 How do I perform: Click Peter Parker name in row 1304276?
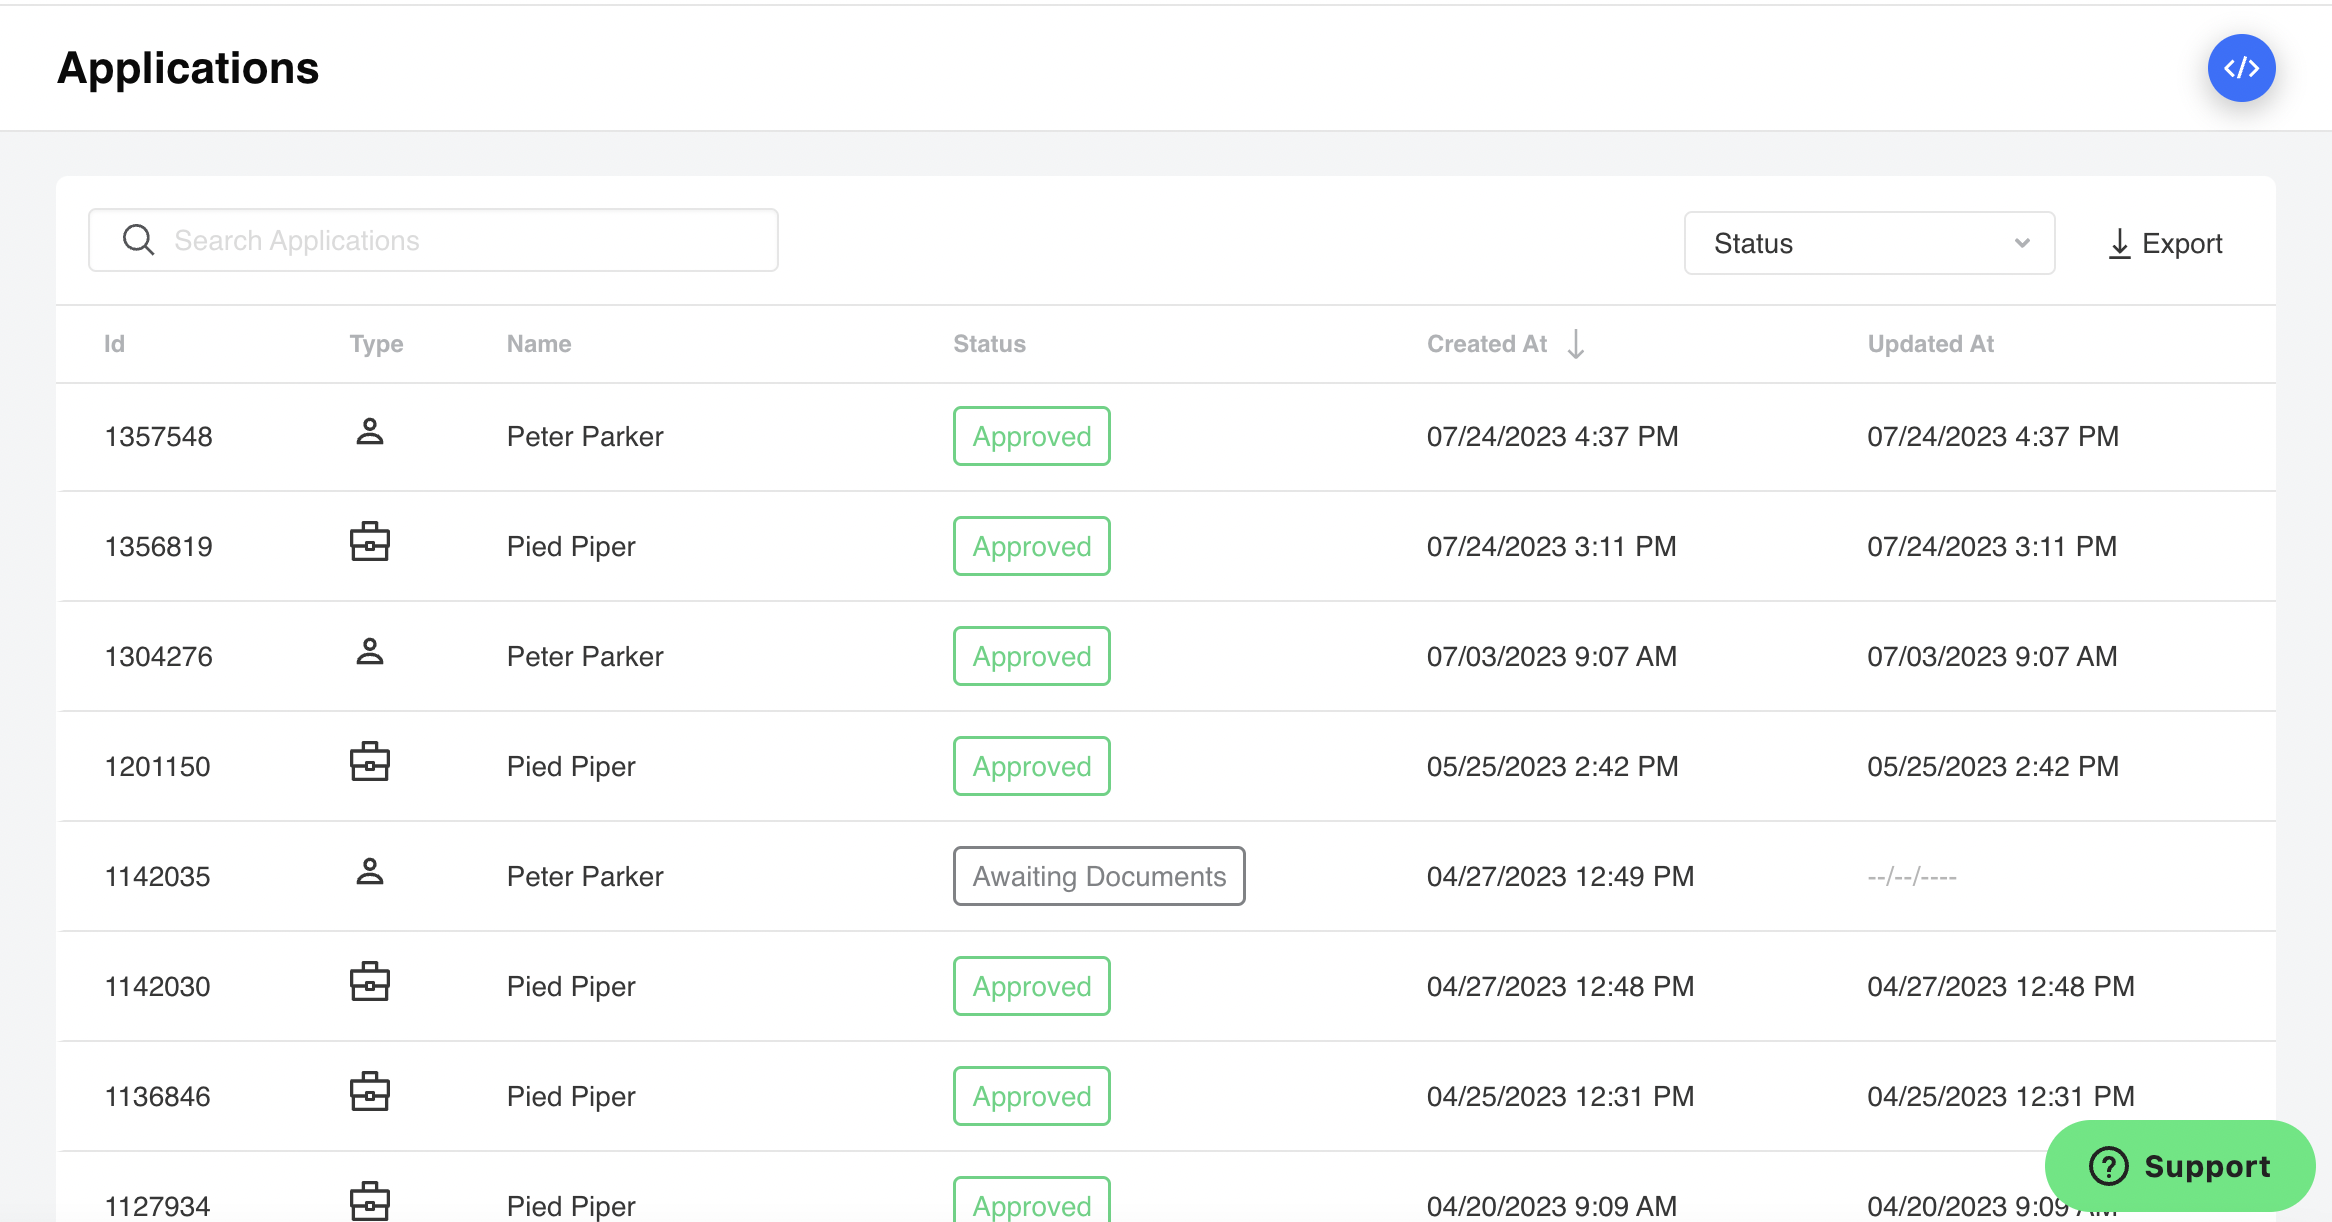click(x=585, y=657)
